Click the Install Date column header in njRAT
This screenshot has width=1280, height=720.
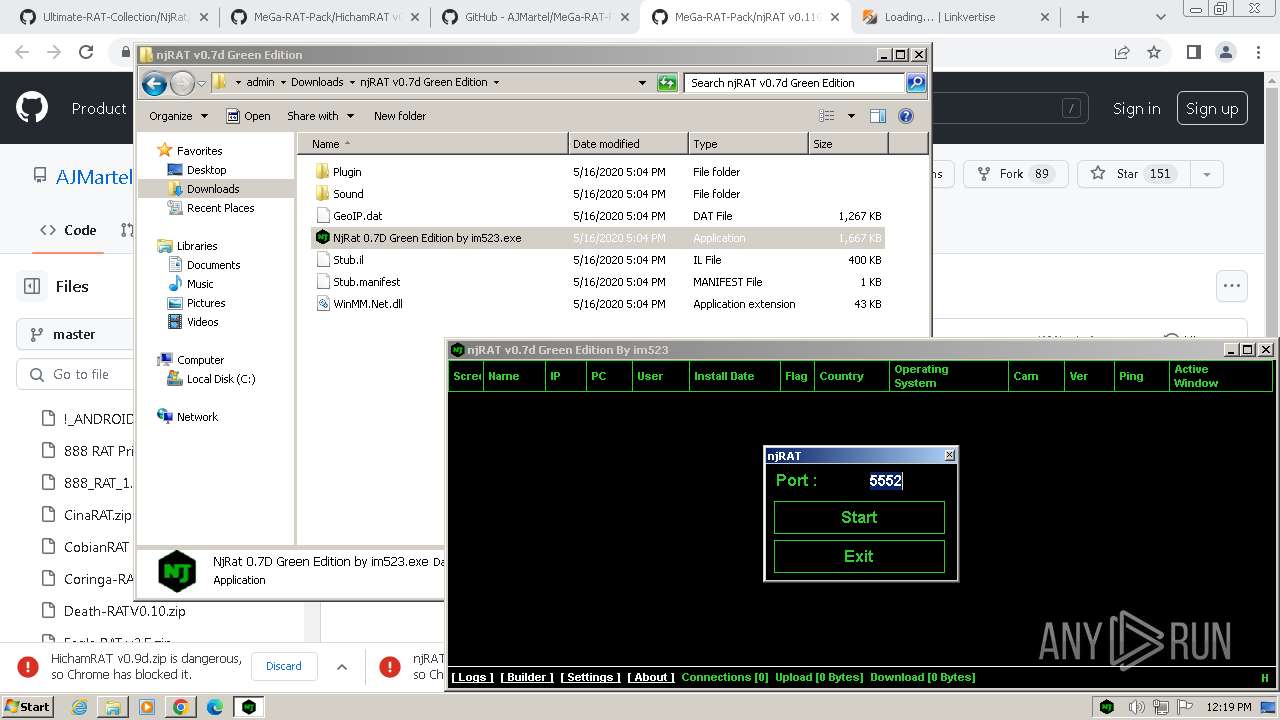click(734, 376)
